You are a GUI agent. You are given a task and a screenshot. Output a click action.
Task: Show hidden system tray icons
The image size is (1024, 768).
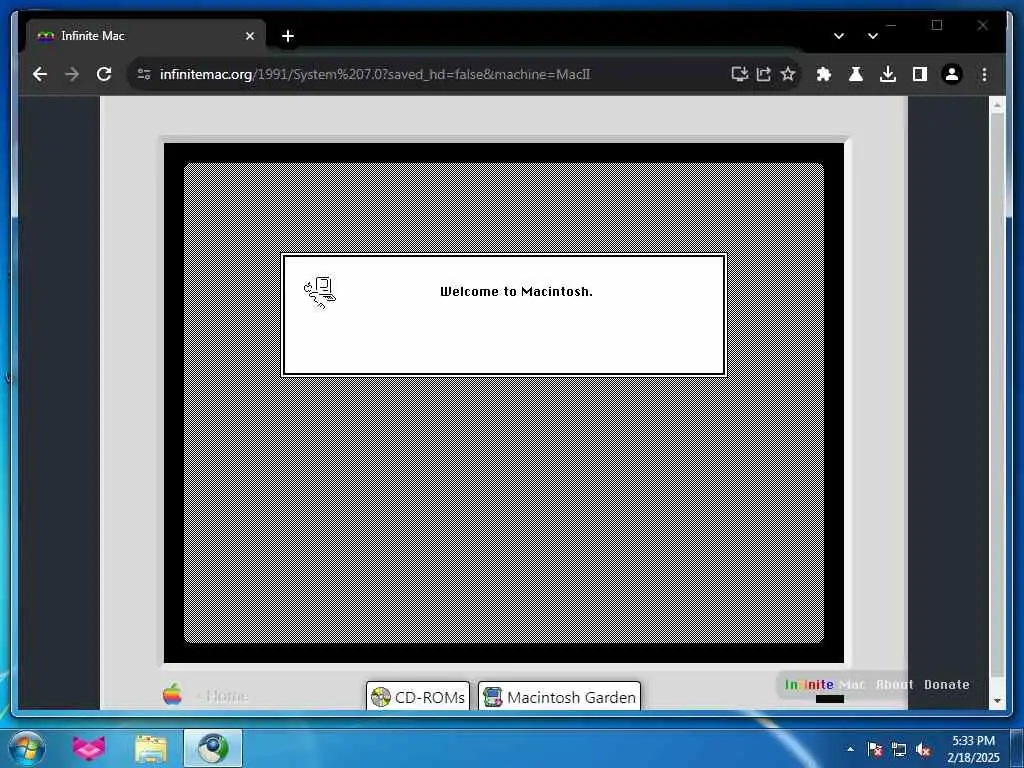pyautogui.click(x=850, y=749)
